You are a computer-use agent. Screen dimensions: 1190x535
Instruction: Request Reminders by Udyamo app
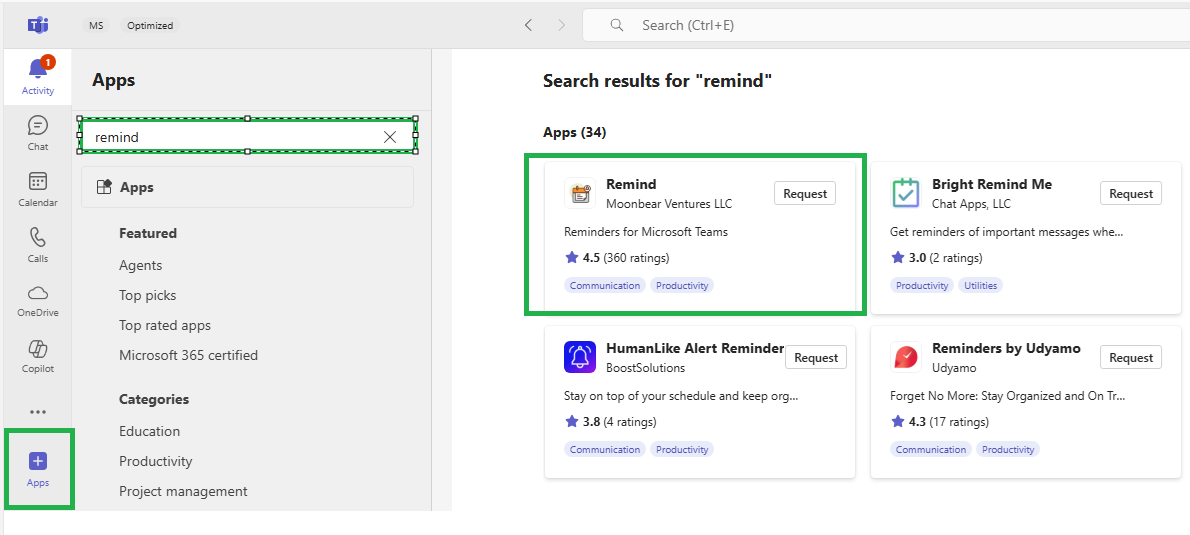click(x=1131, y=357)
